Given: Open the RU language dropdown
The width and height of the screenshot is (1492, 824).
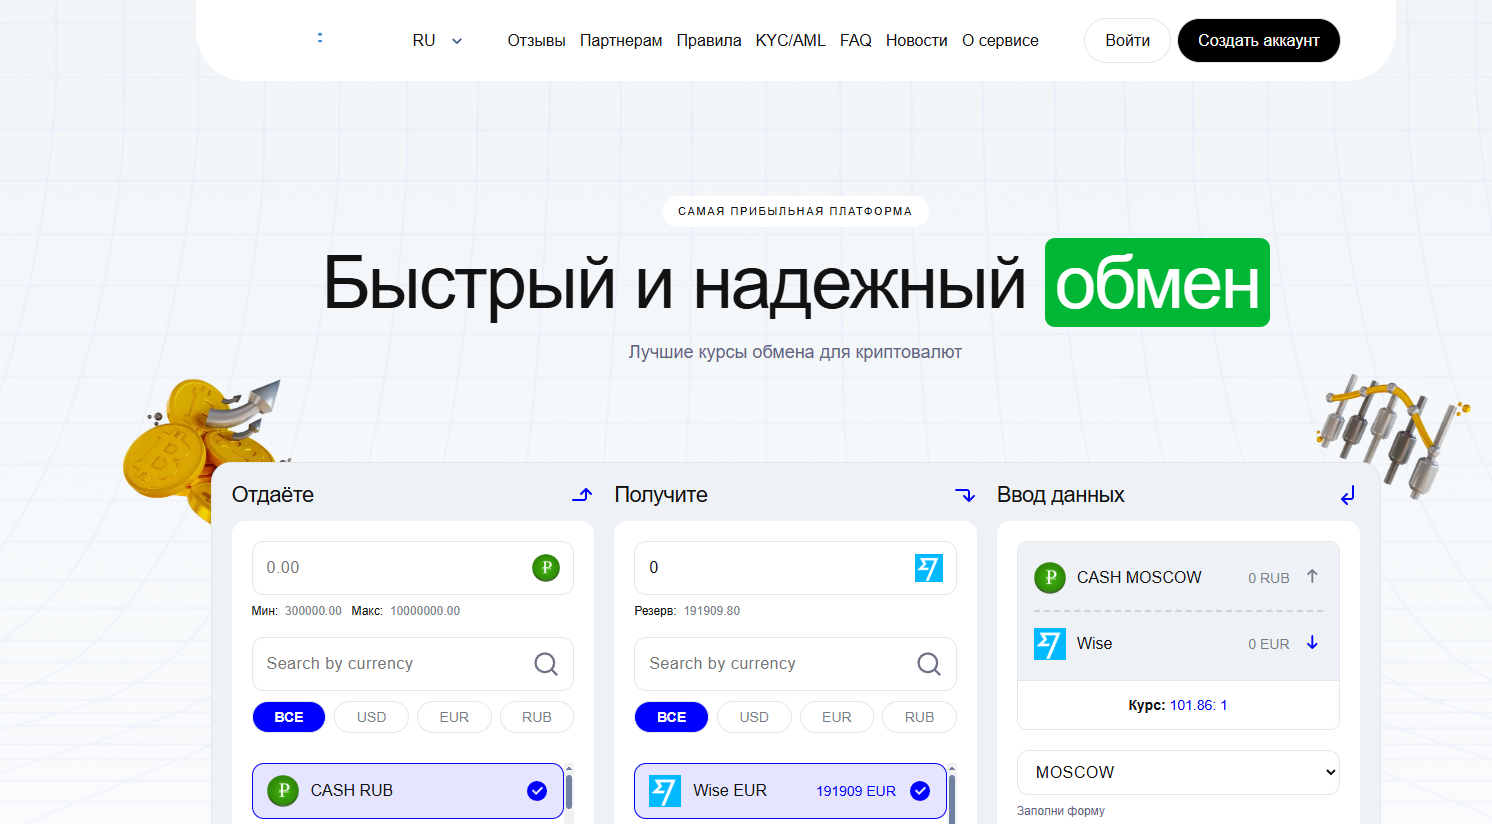Looking at the screenshot, I should click(437, 41).
